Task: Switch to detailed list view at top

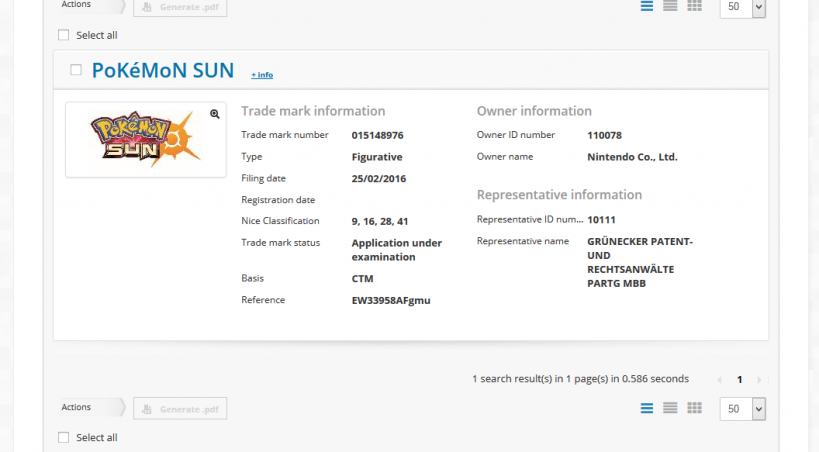Action: pos(647,6)
